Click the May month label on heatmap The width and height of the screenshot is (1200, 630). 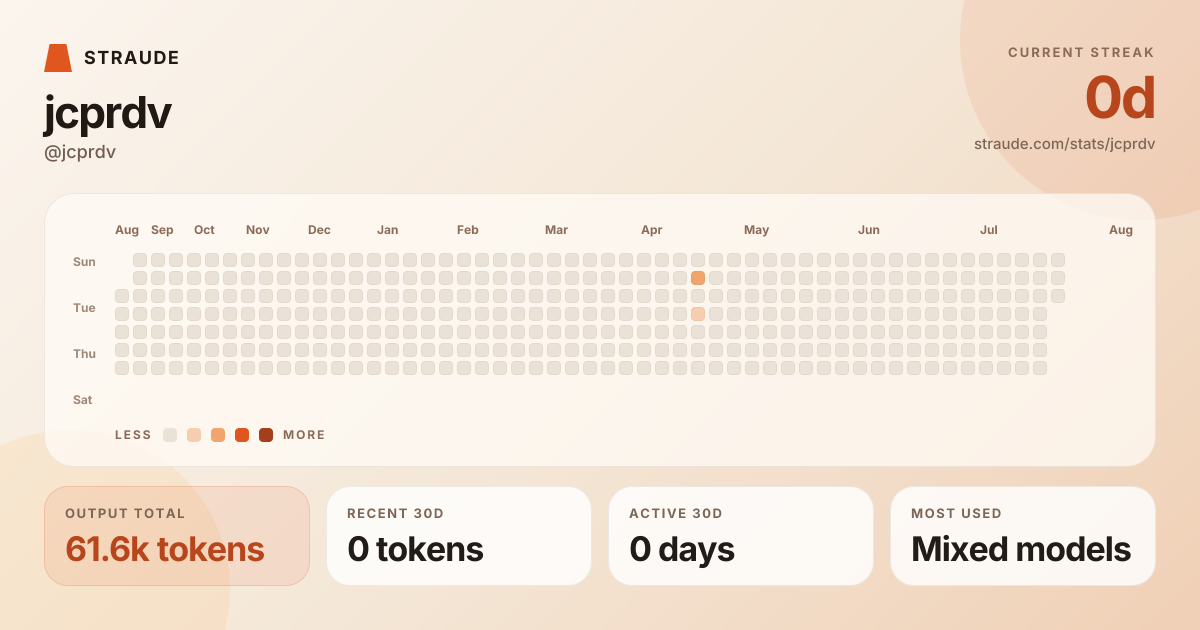(756, 230)
